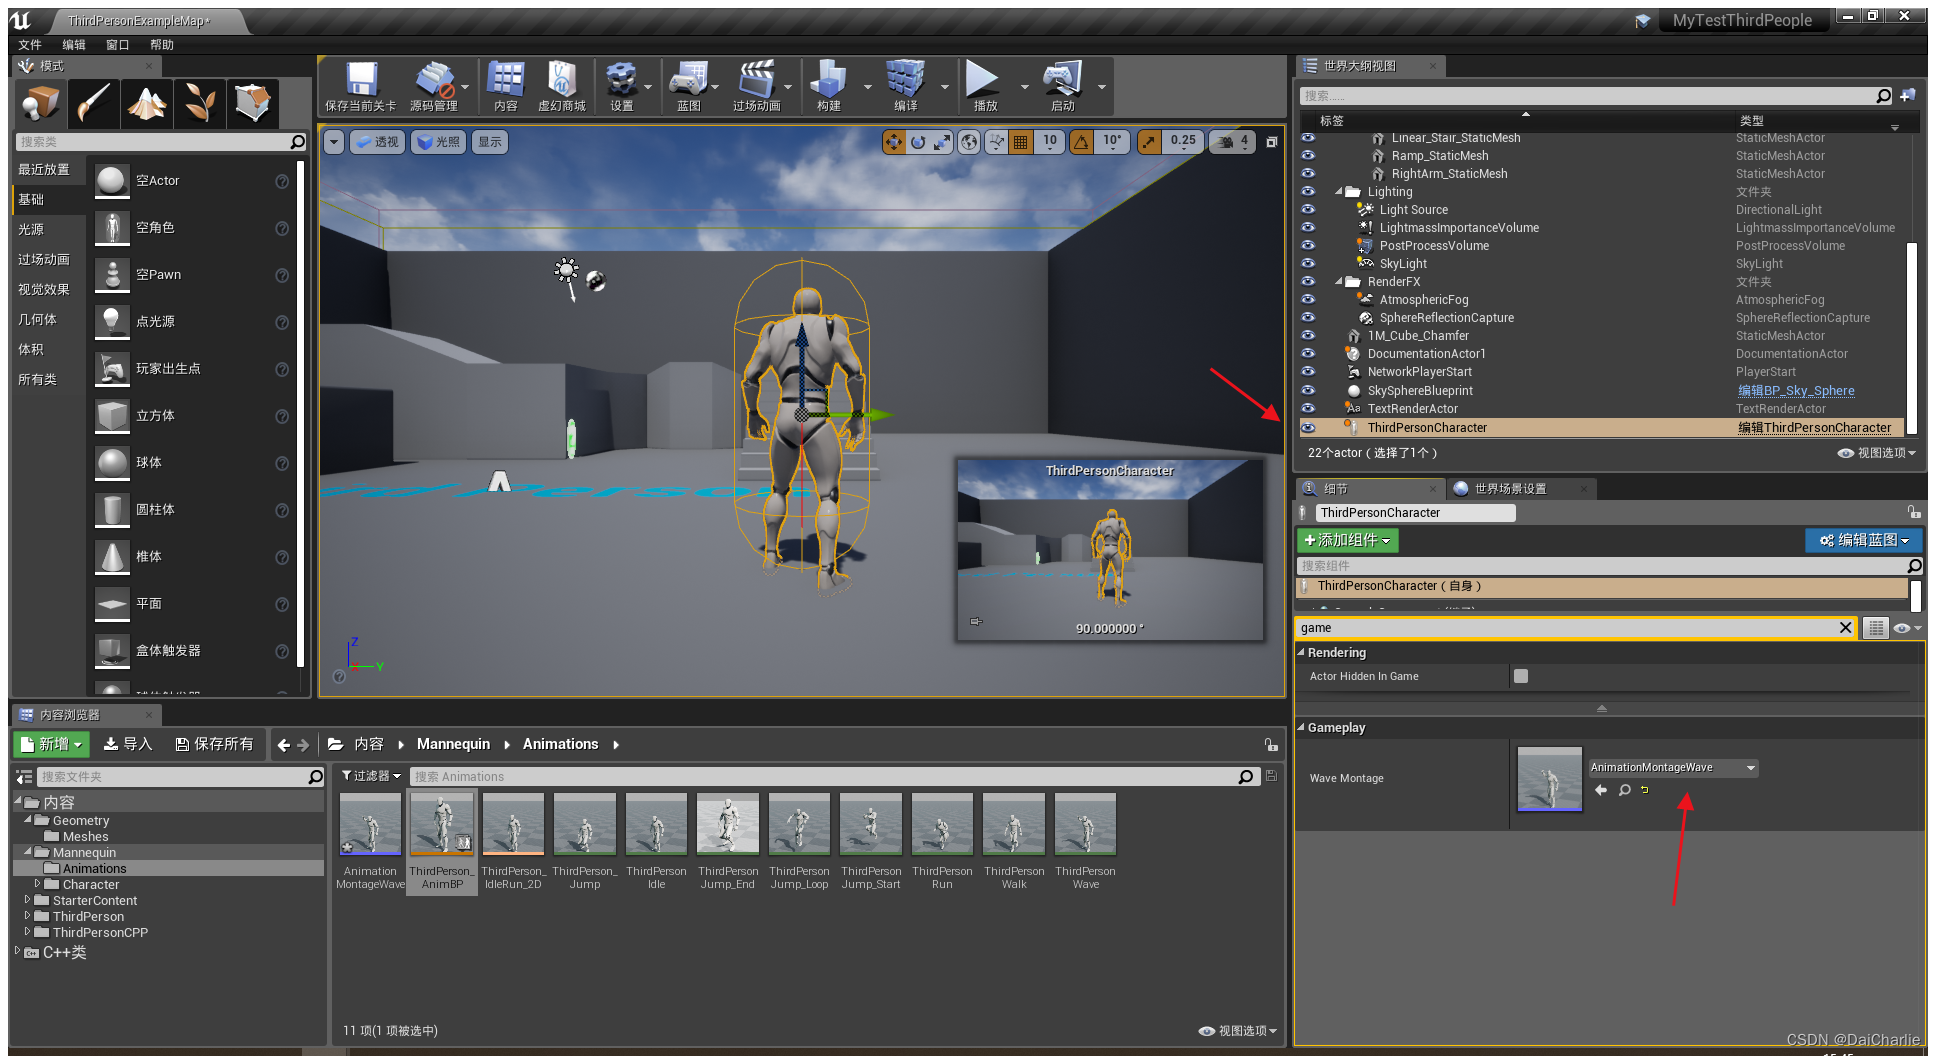Click the 过场动画 Cinematics clapperboard icon
The height and width of the screenshot is (1056, 1936).
[756, 80]
